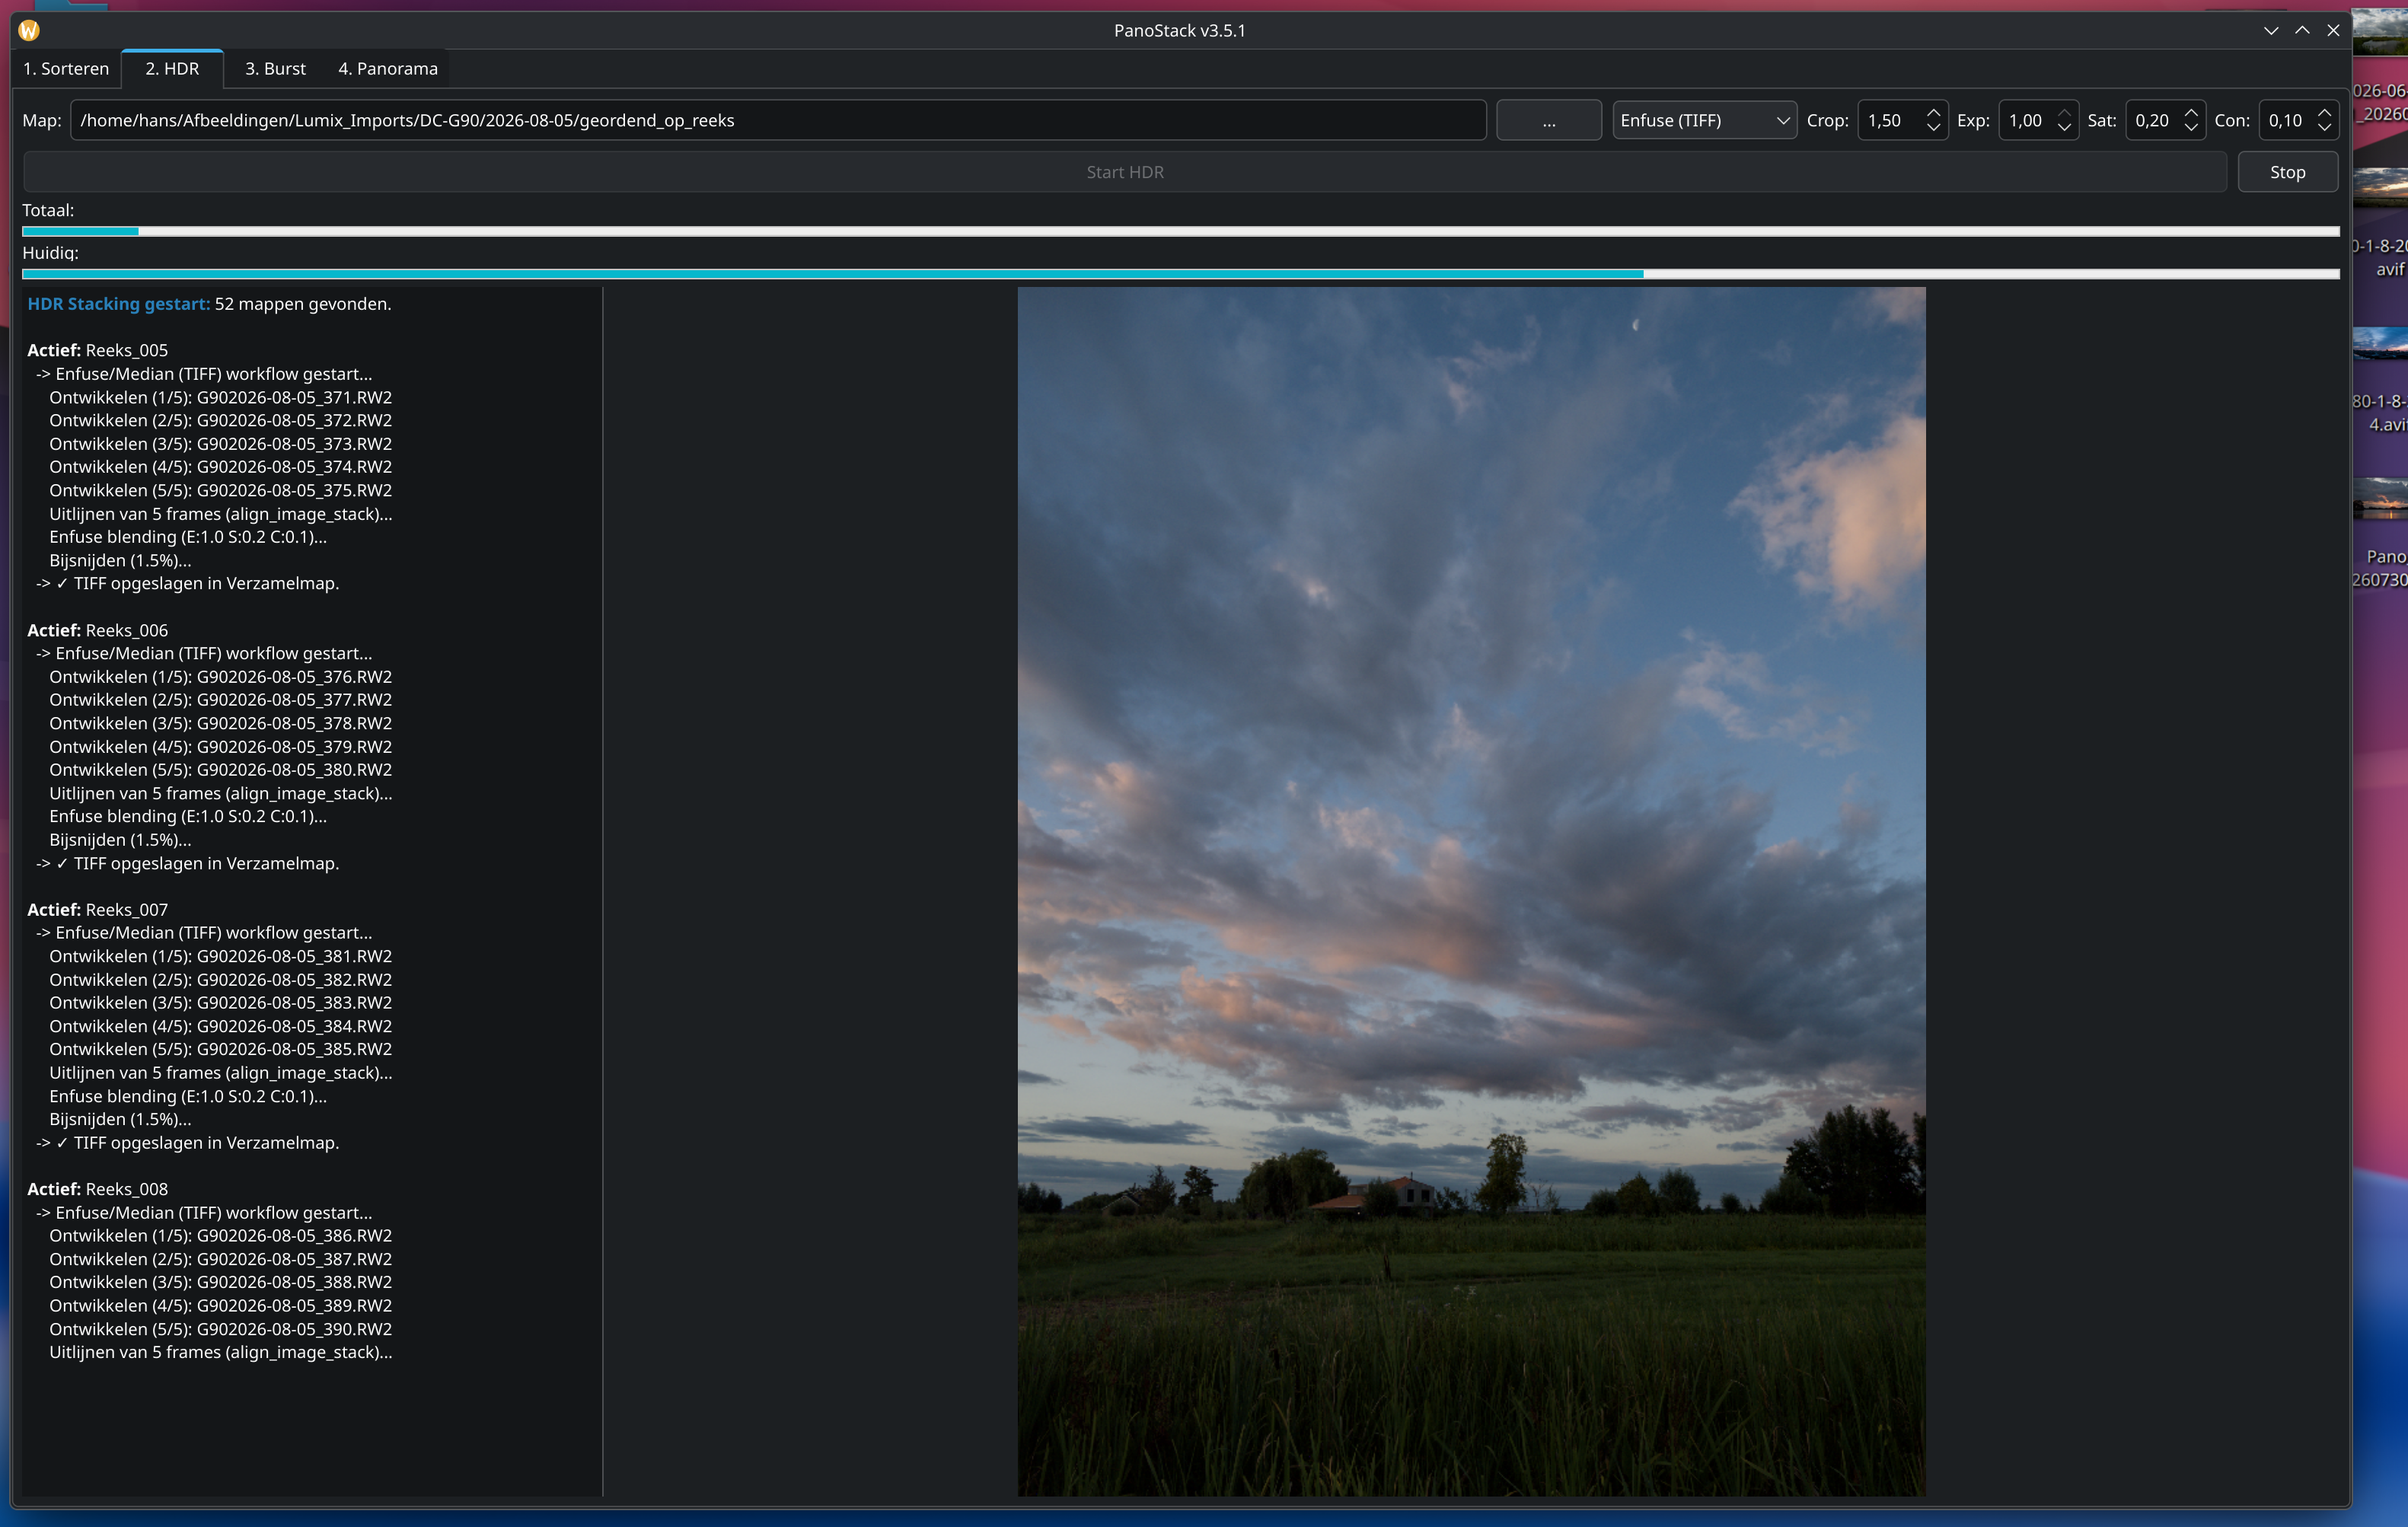Click the Huidig progress bar
The image size is (2408, 1527).
(1180, 273)
